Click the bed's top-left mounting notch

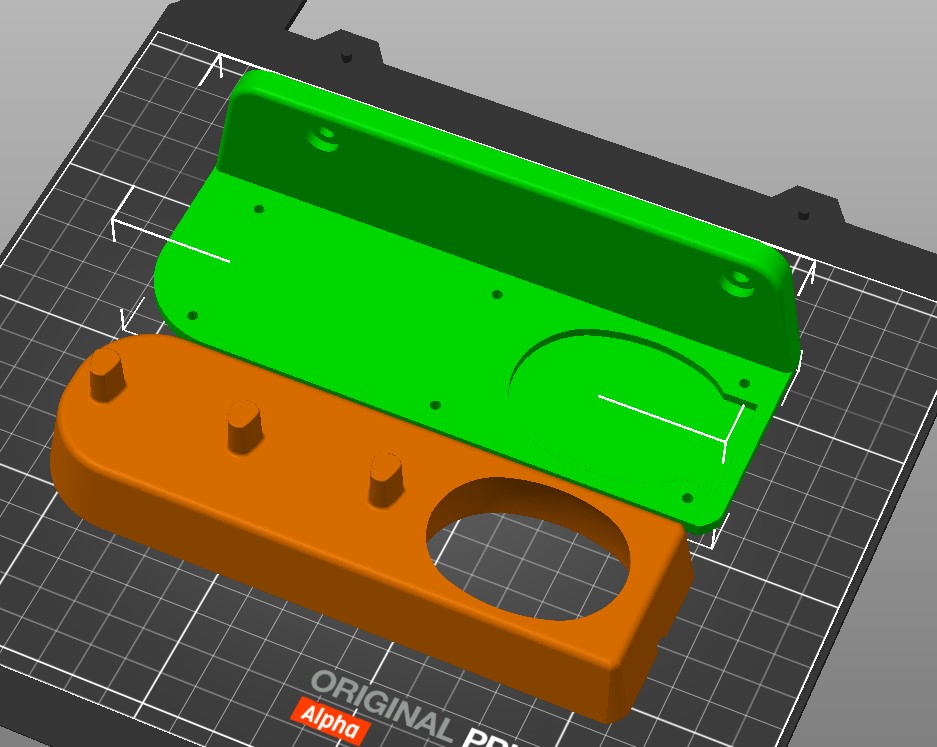(347, 55)
